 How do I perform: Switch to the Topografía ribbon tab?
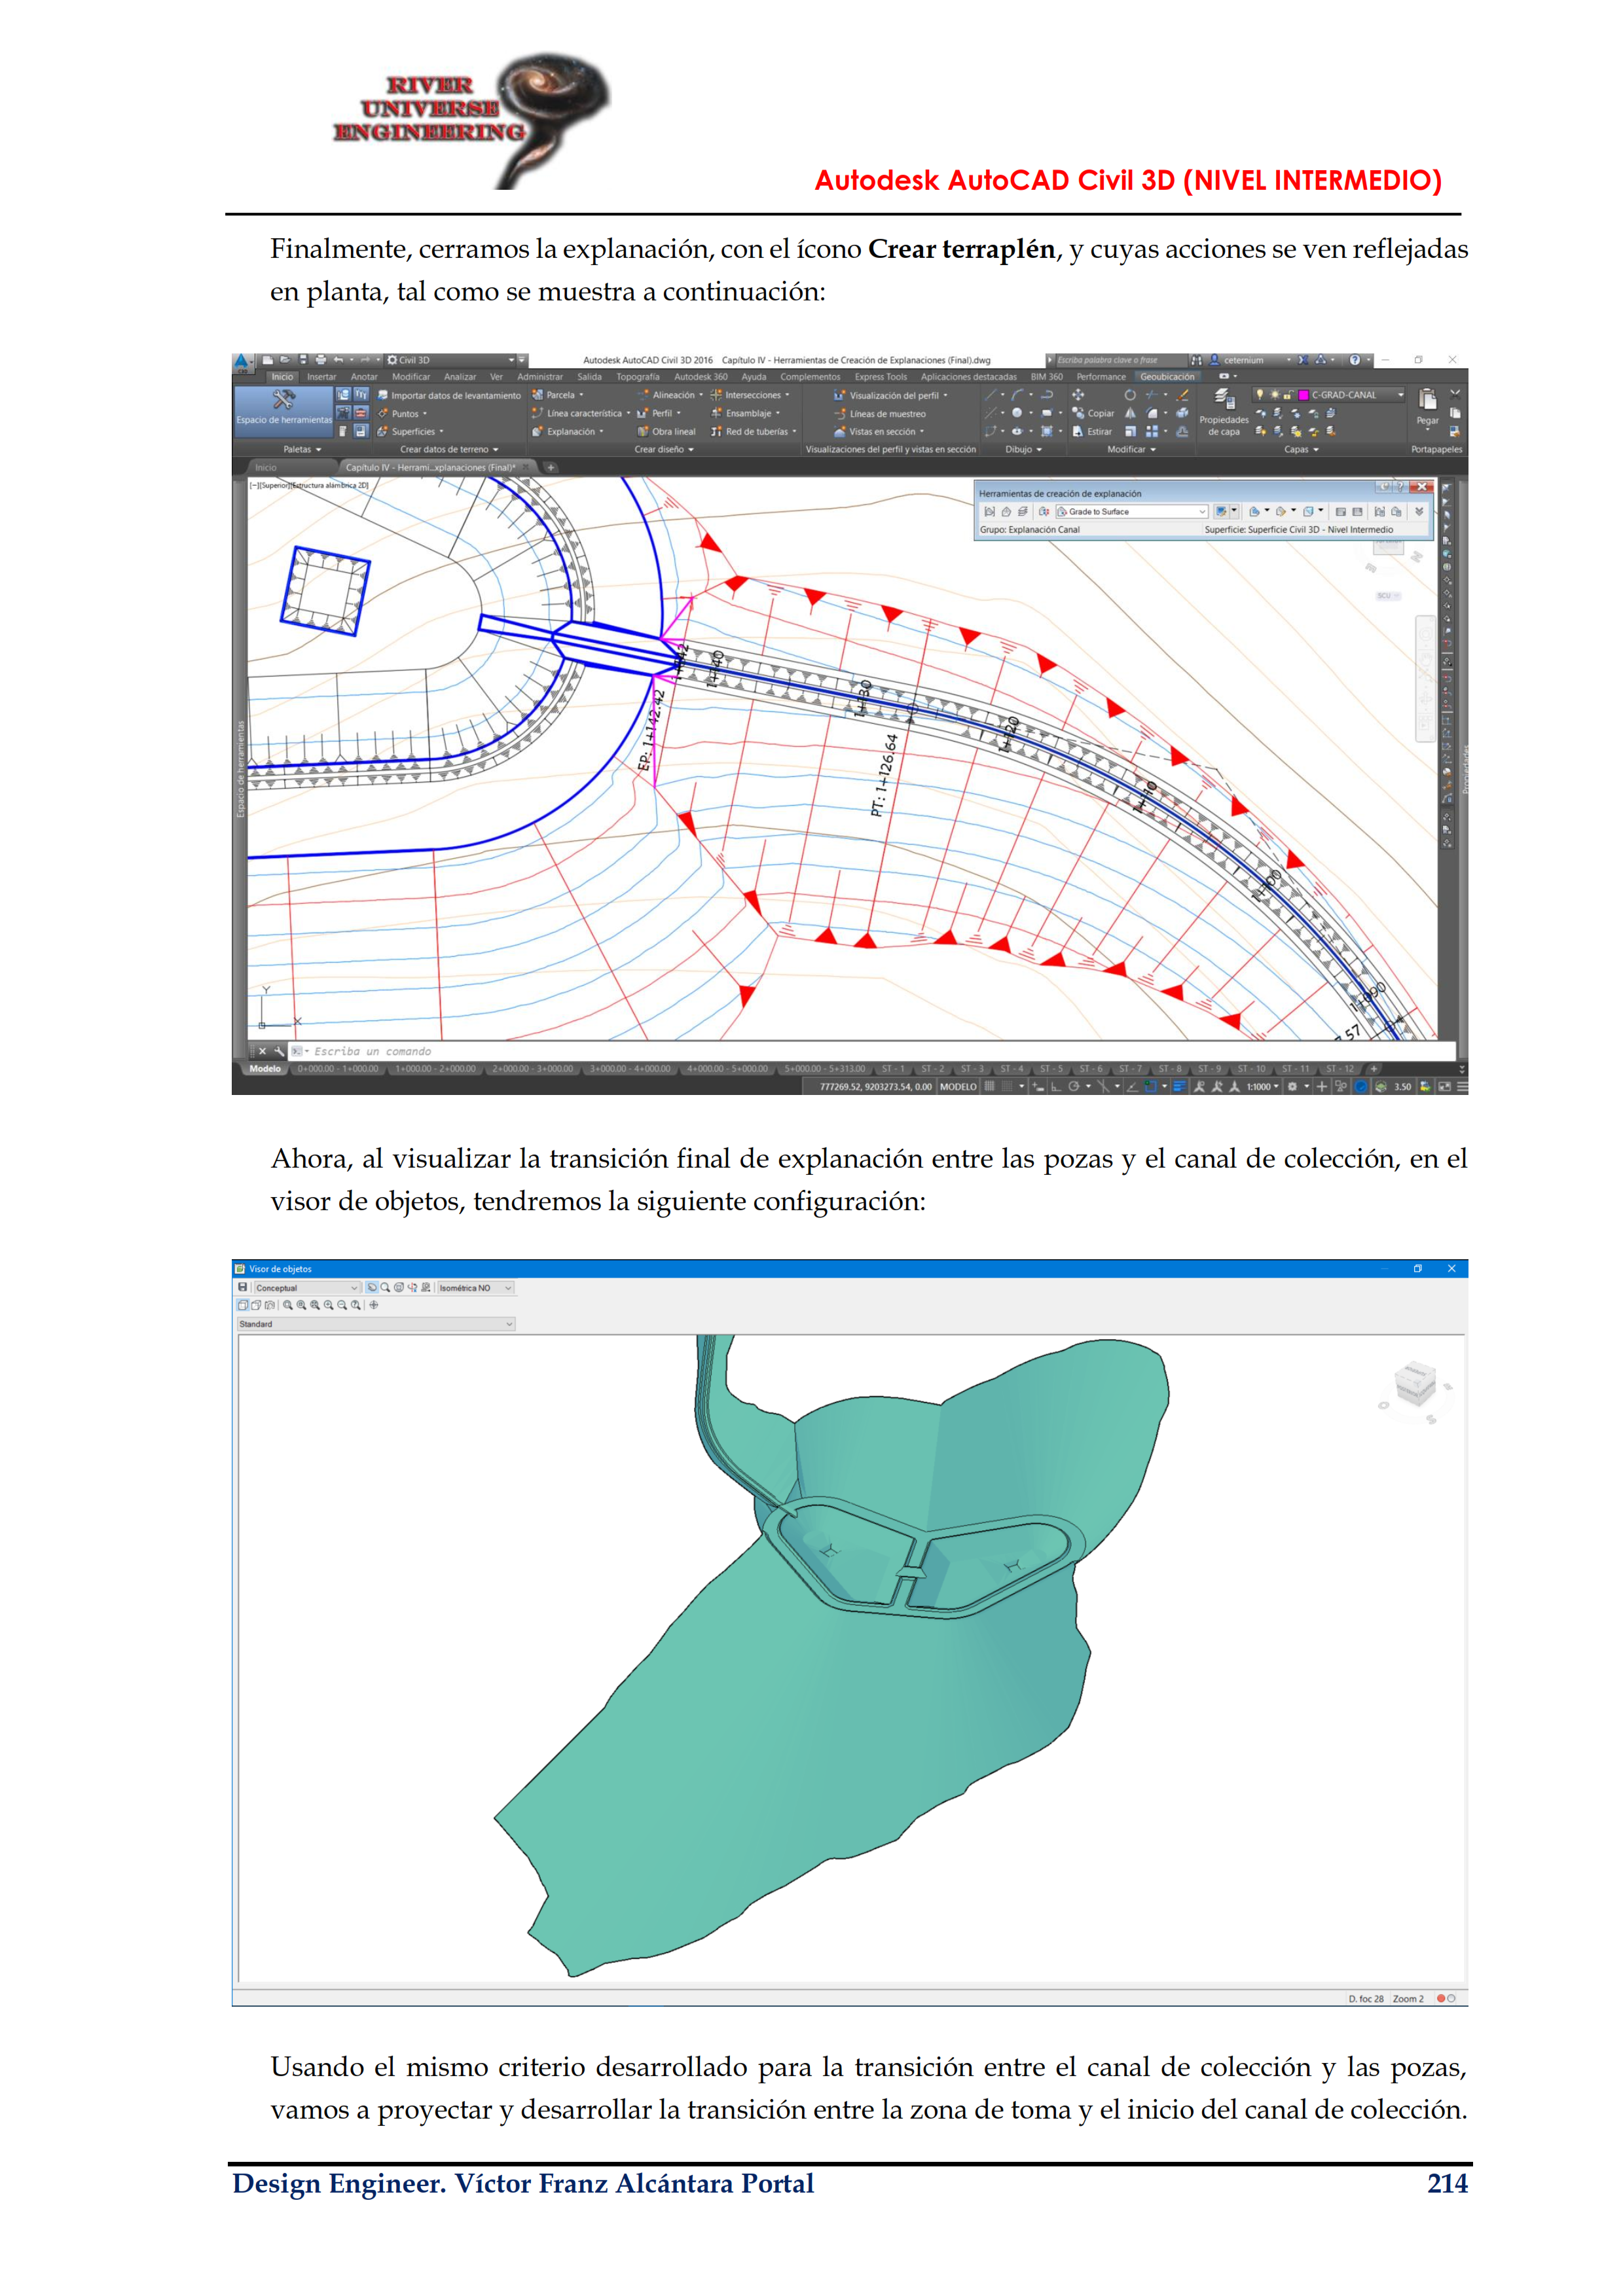637,377
